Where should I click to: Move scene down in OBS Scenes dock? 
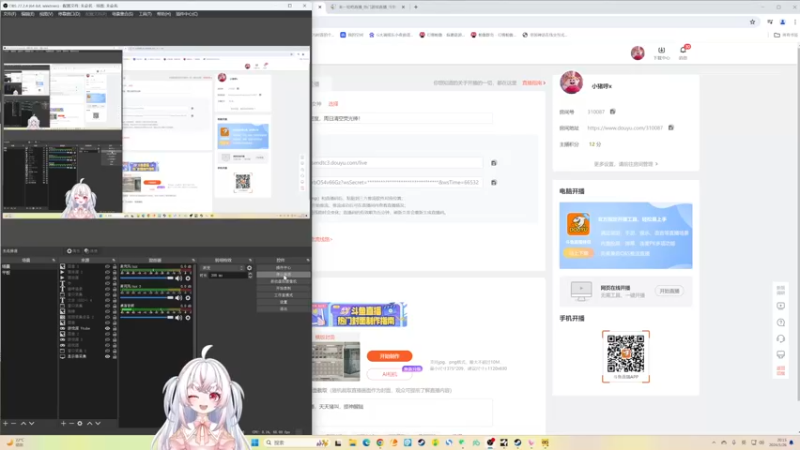pyautogui.click(x=32, y=423)
